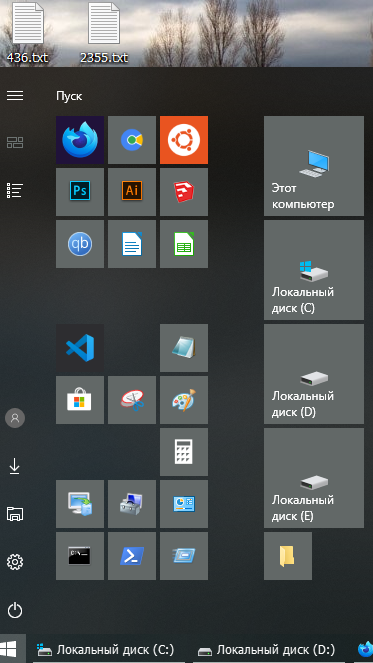Open the Control Panel tile

click(x=184, y=504)
